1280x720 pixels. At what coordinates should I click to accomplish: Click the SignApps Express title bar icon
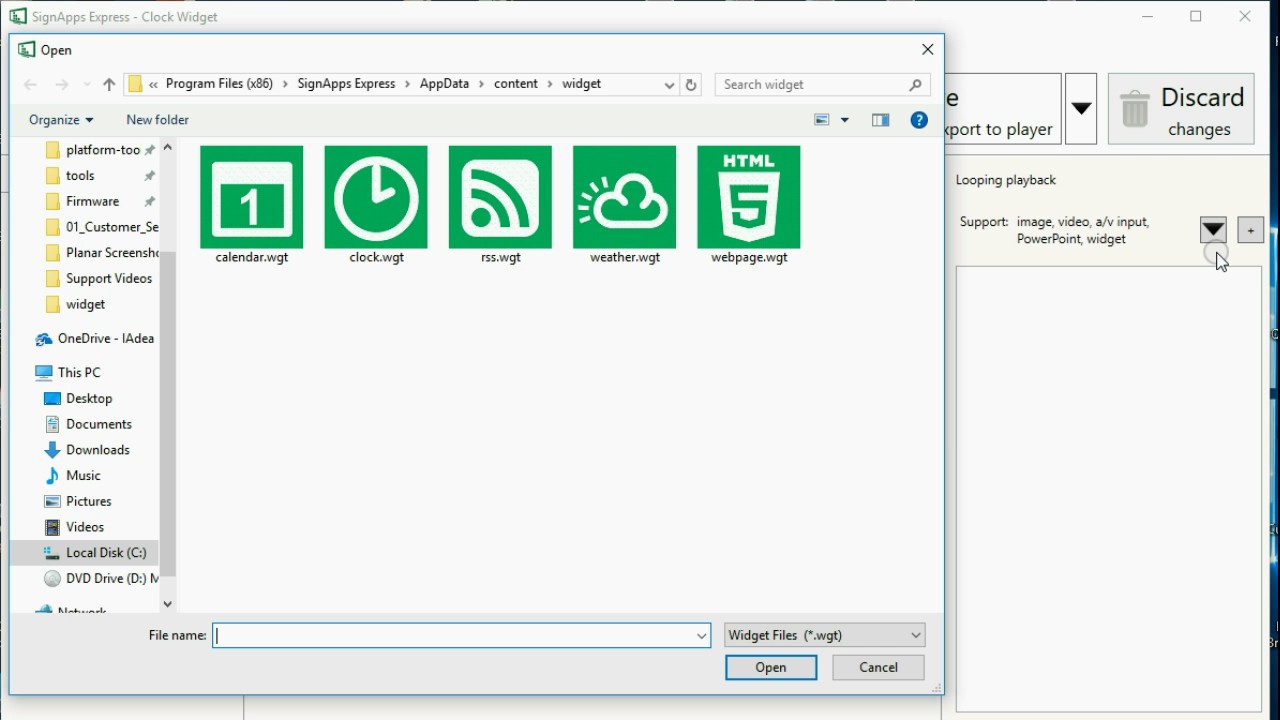pyautogui.click(x=18, y=16)
